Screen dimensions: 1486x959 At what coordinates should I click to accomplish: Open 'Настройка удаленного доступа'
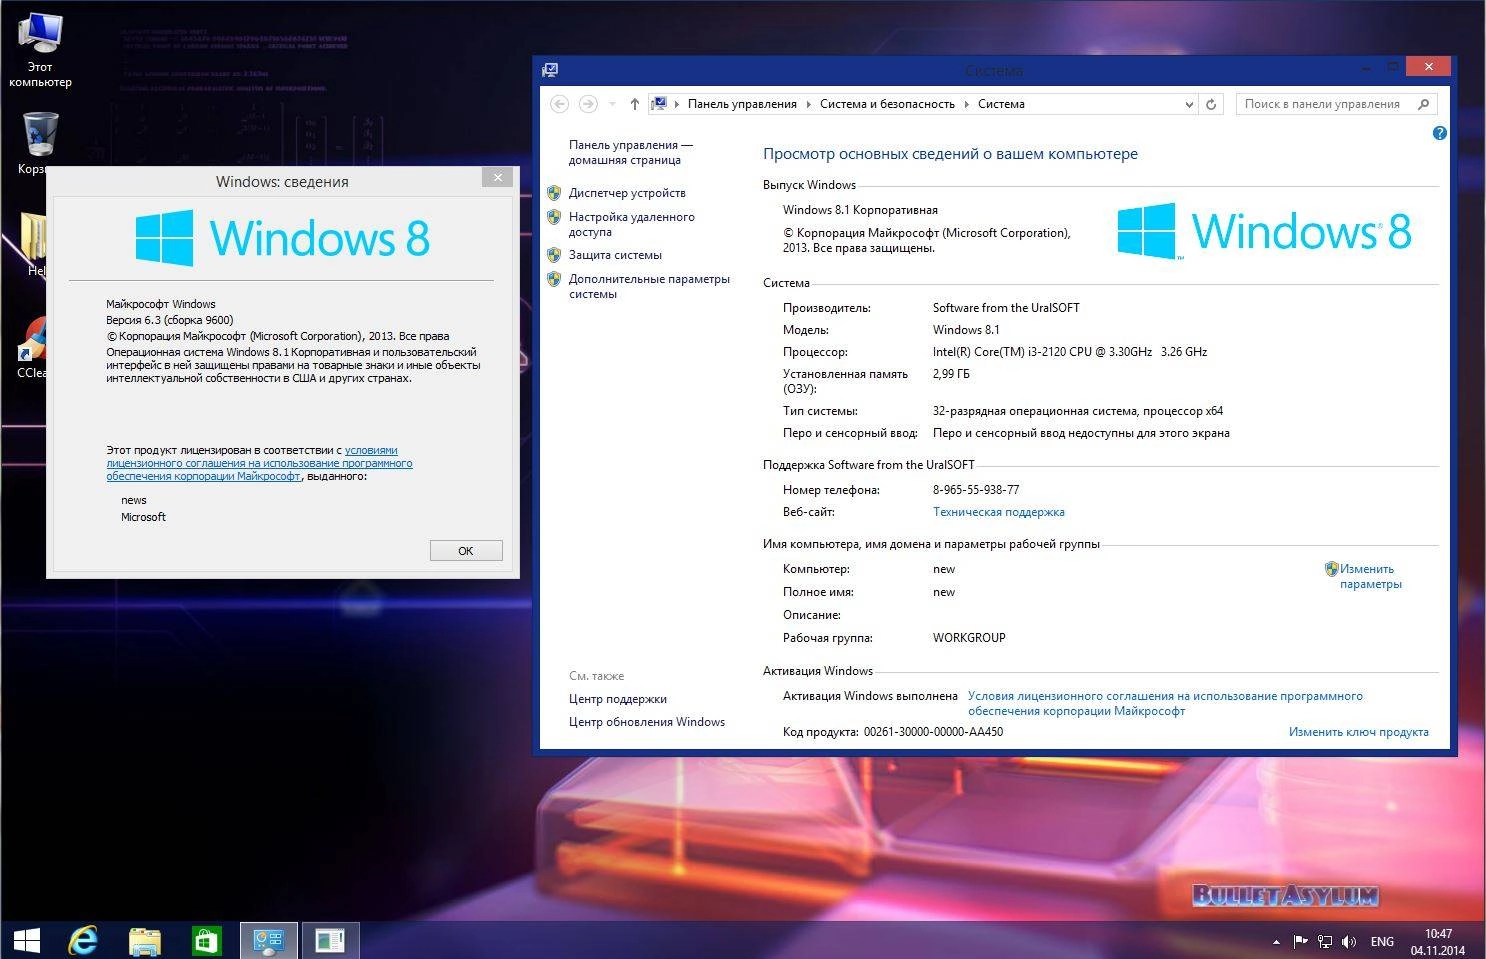(631, 224)
